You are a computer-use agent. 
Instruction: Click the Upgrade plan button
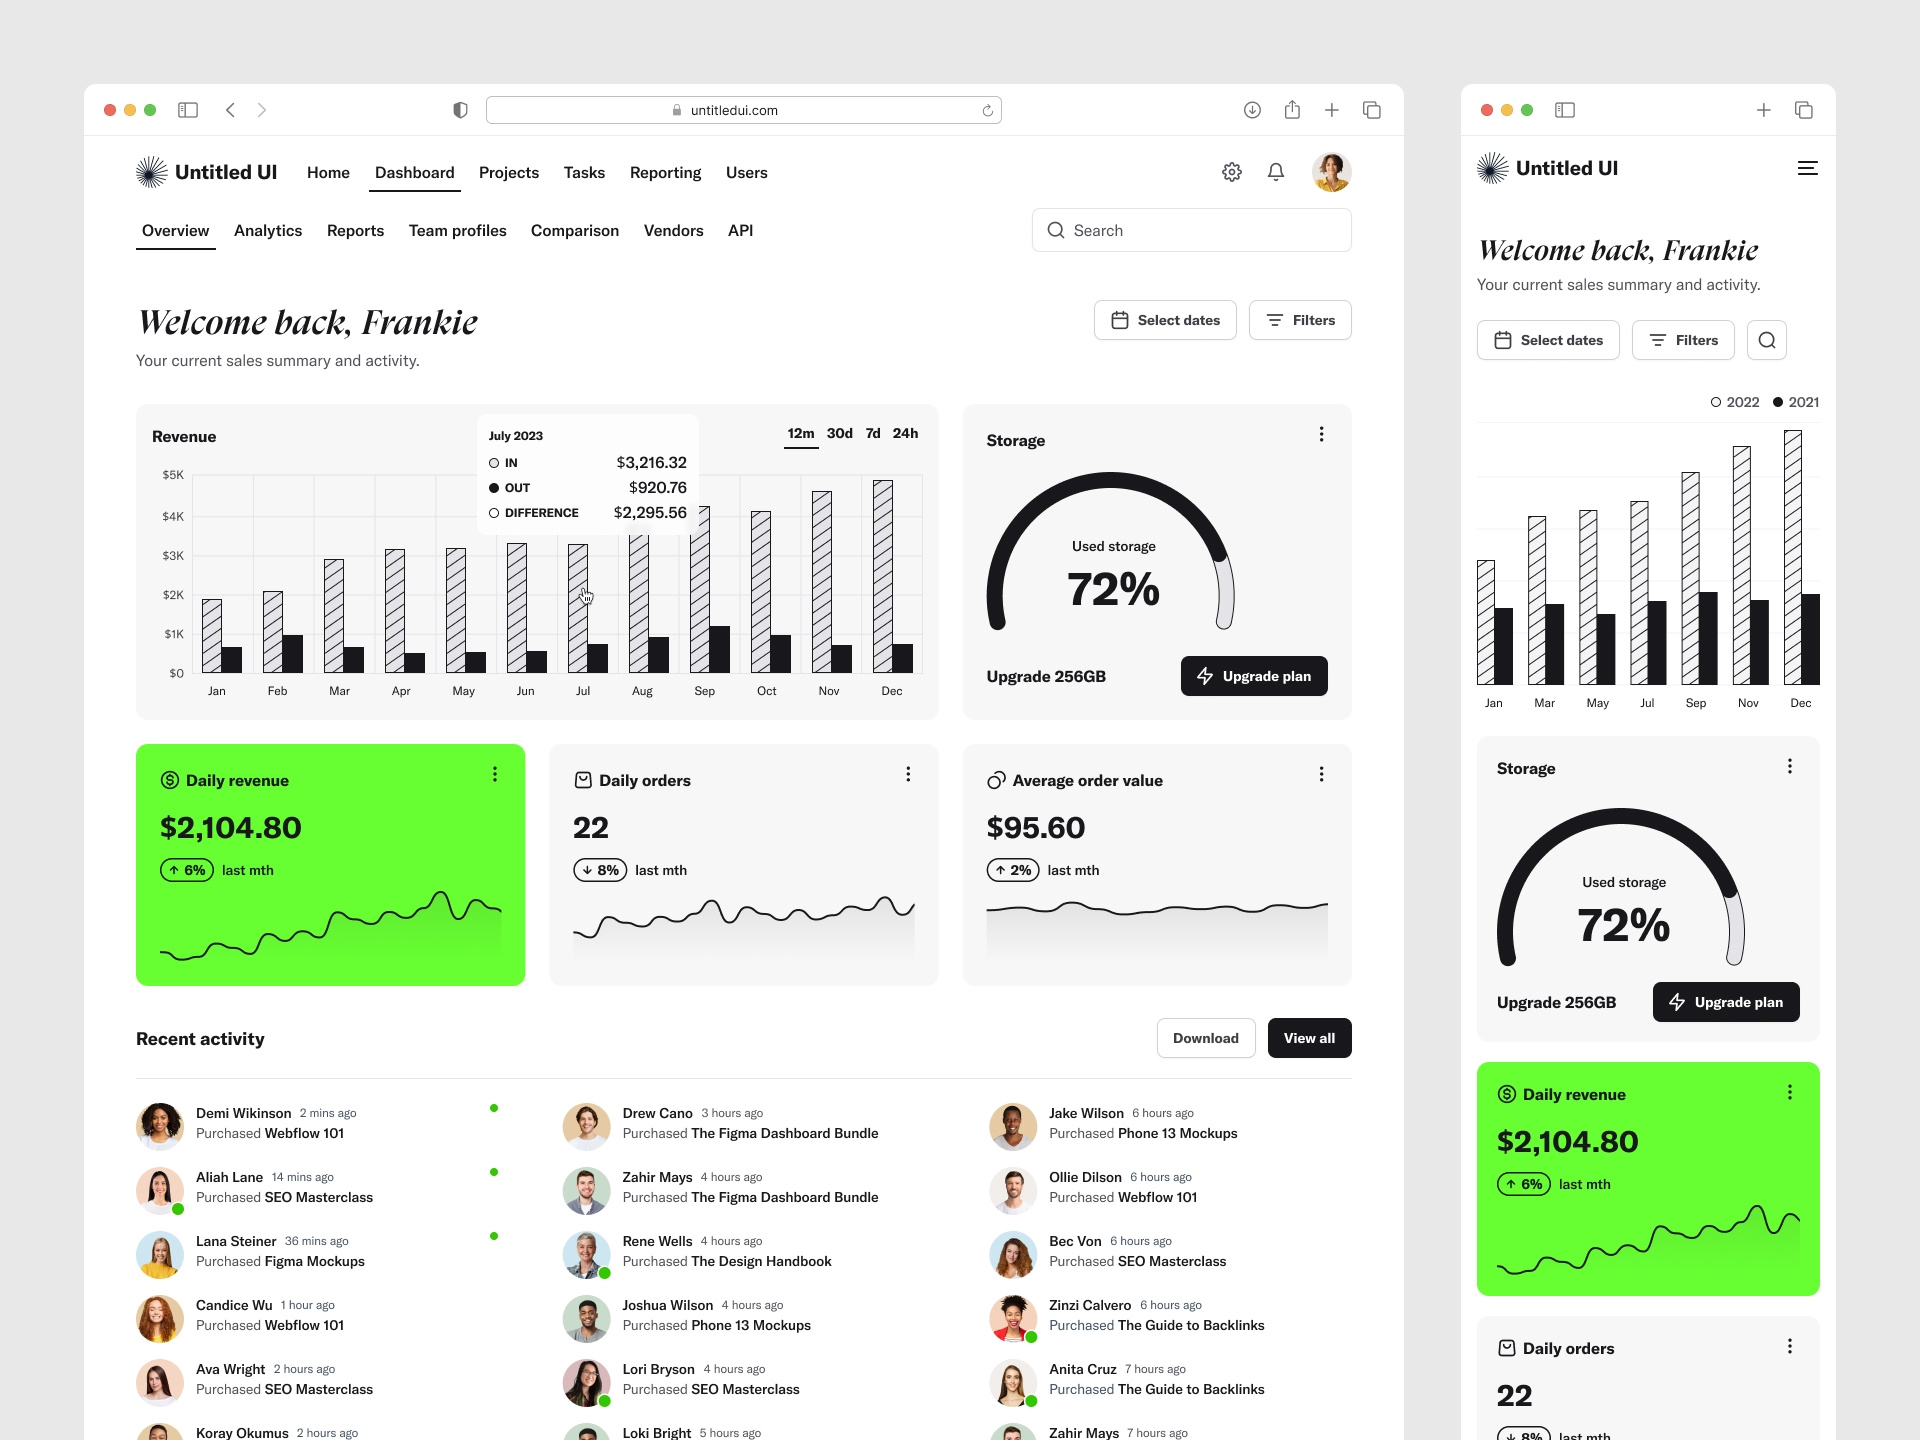[1253, 676]
